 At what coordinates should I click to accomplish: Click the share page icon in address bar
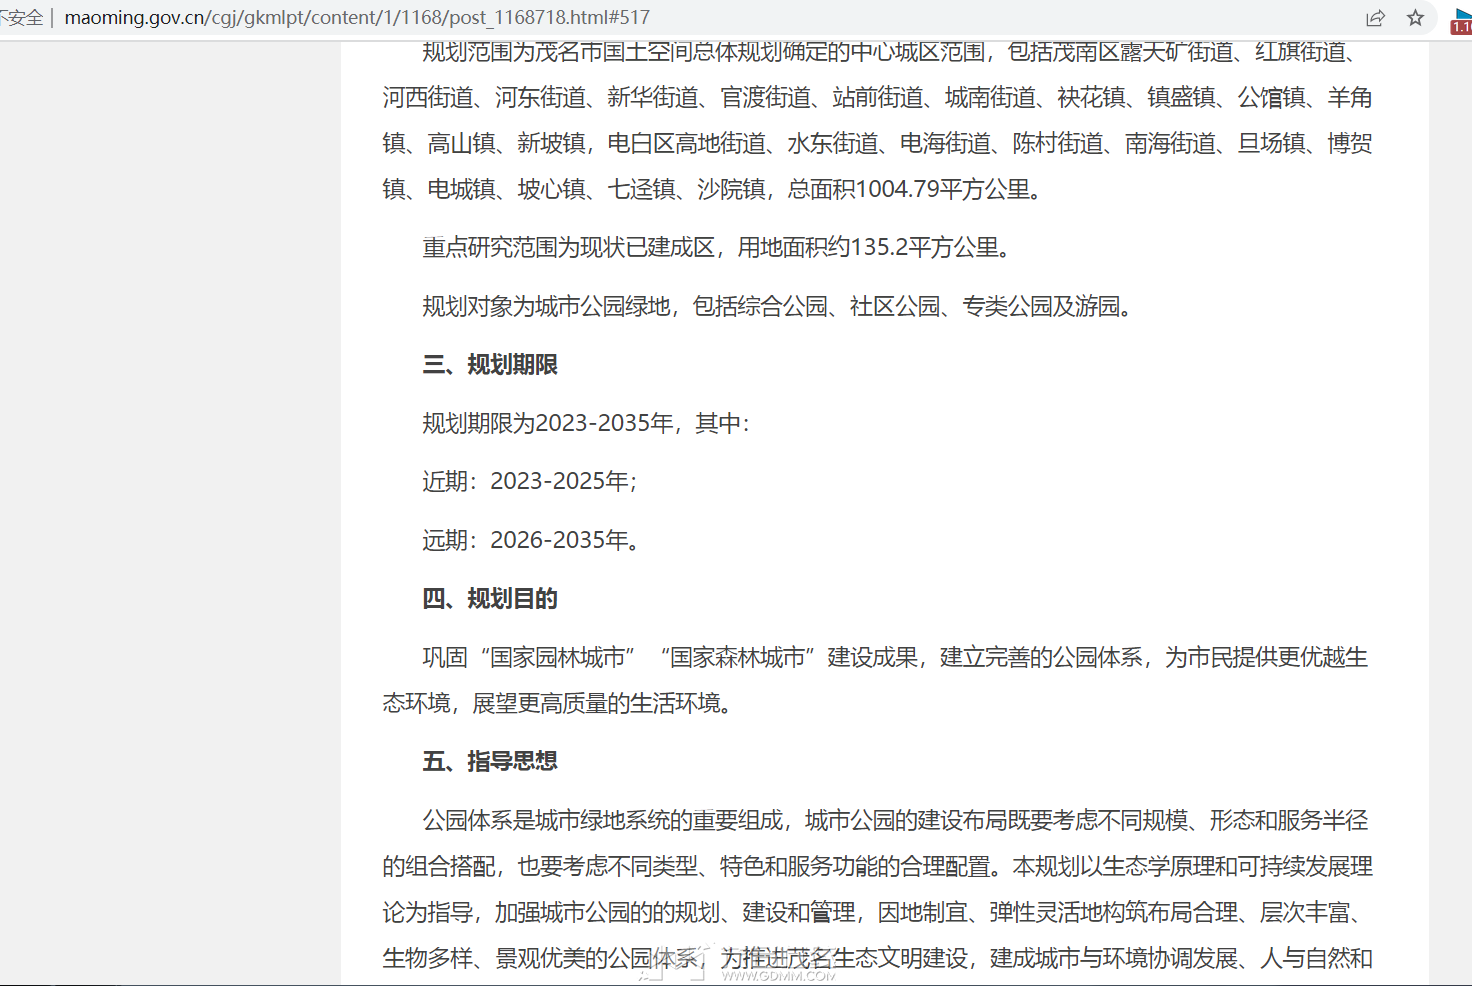coord(1375,18)
